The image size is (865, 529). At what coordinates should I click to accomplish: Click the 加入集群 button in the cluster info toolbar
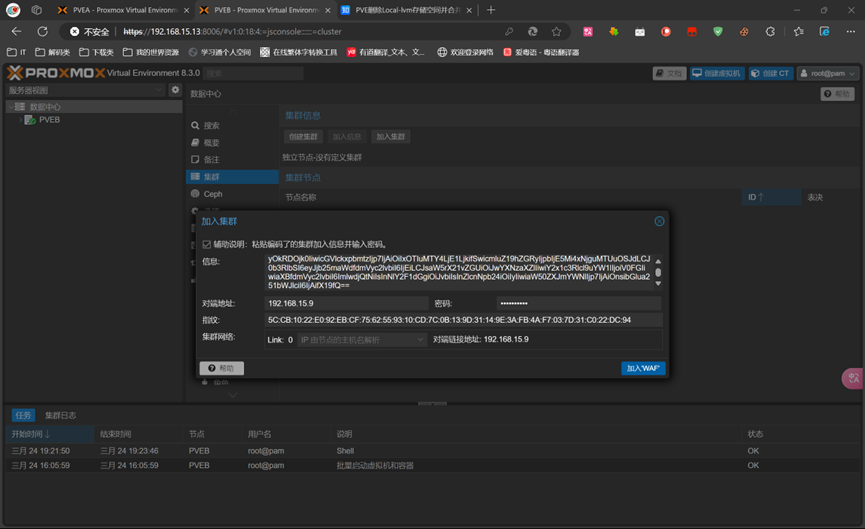tap(391, 137)
